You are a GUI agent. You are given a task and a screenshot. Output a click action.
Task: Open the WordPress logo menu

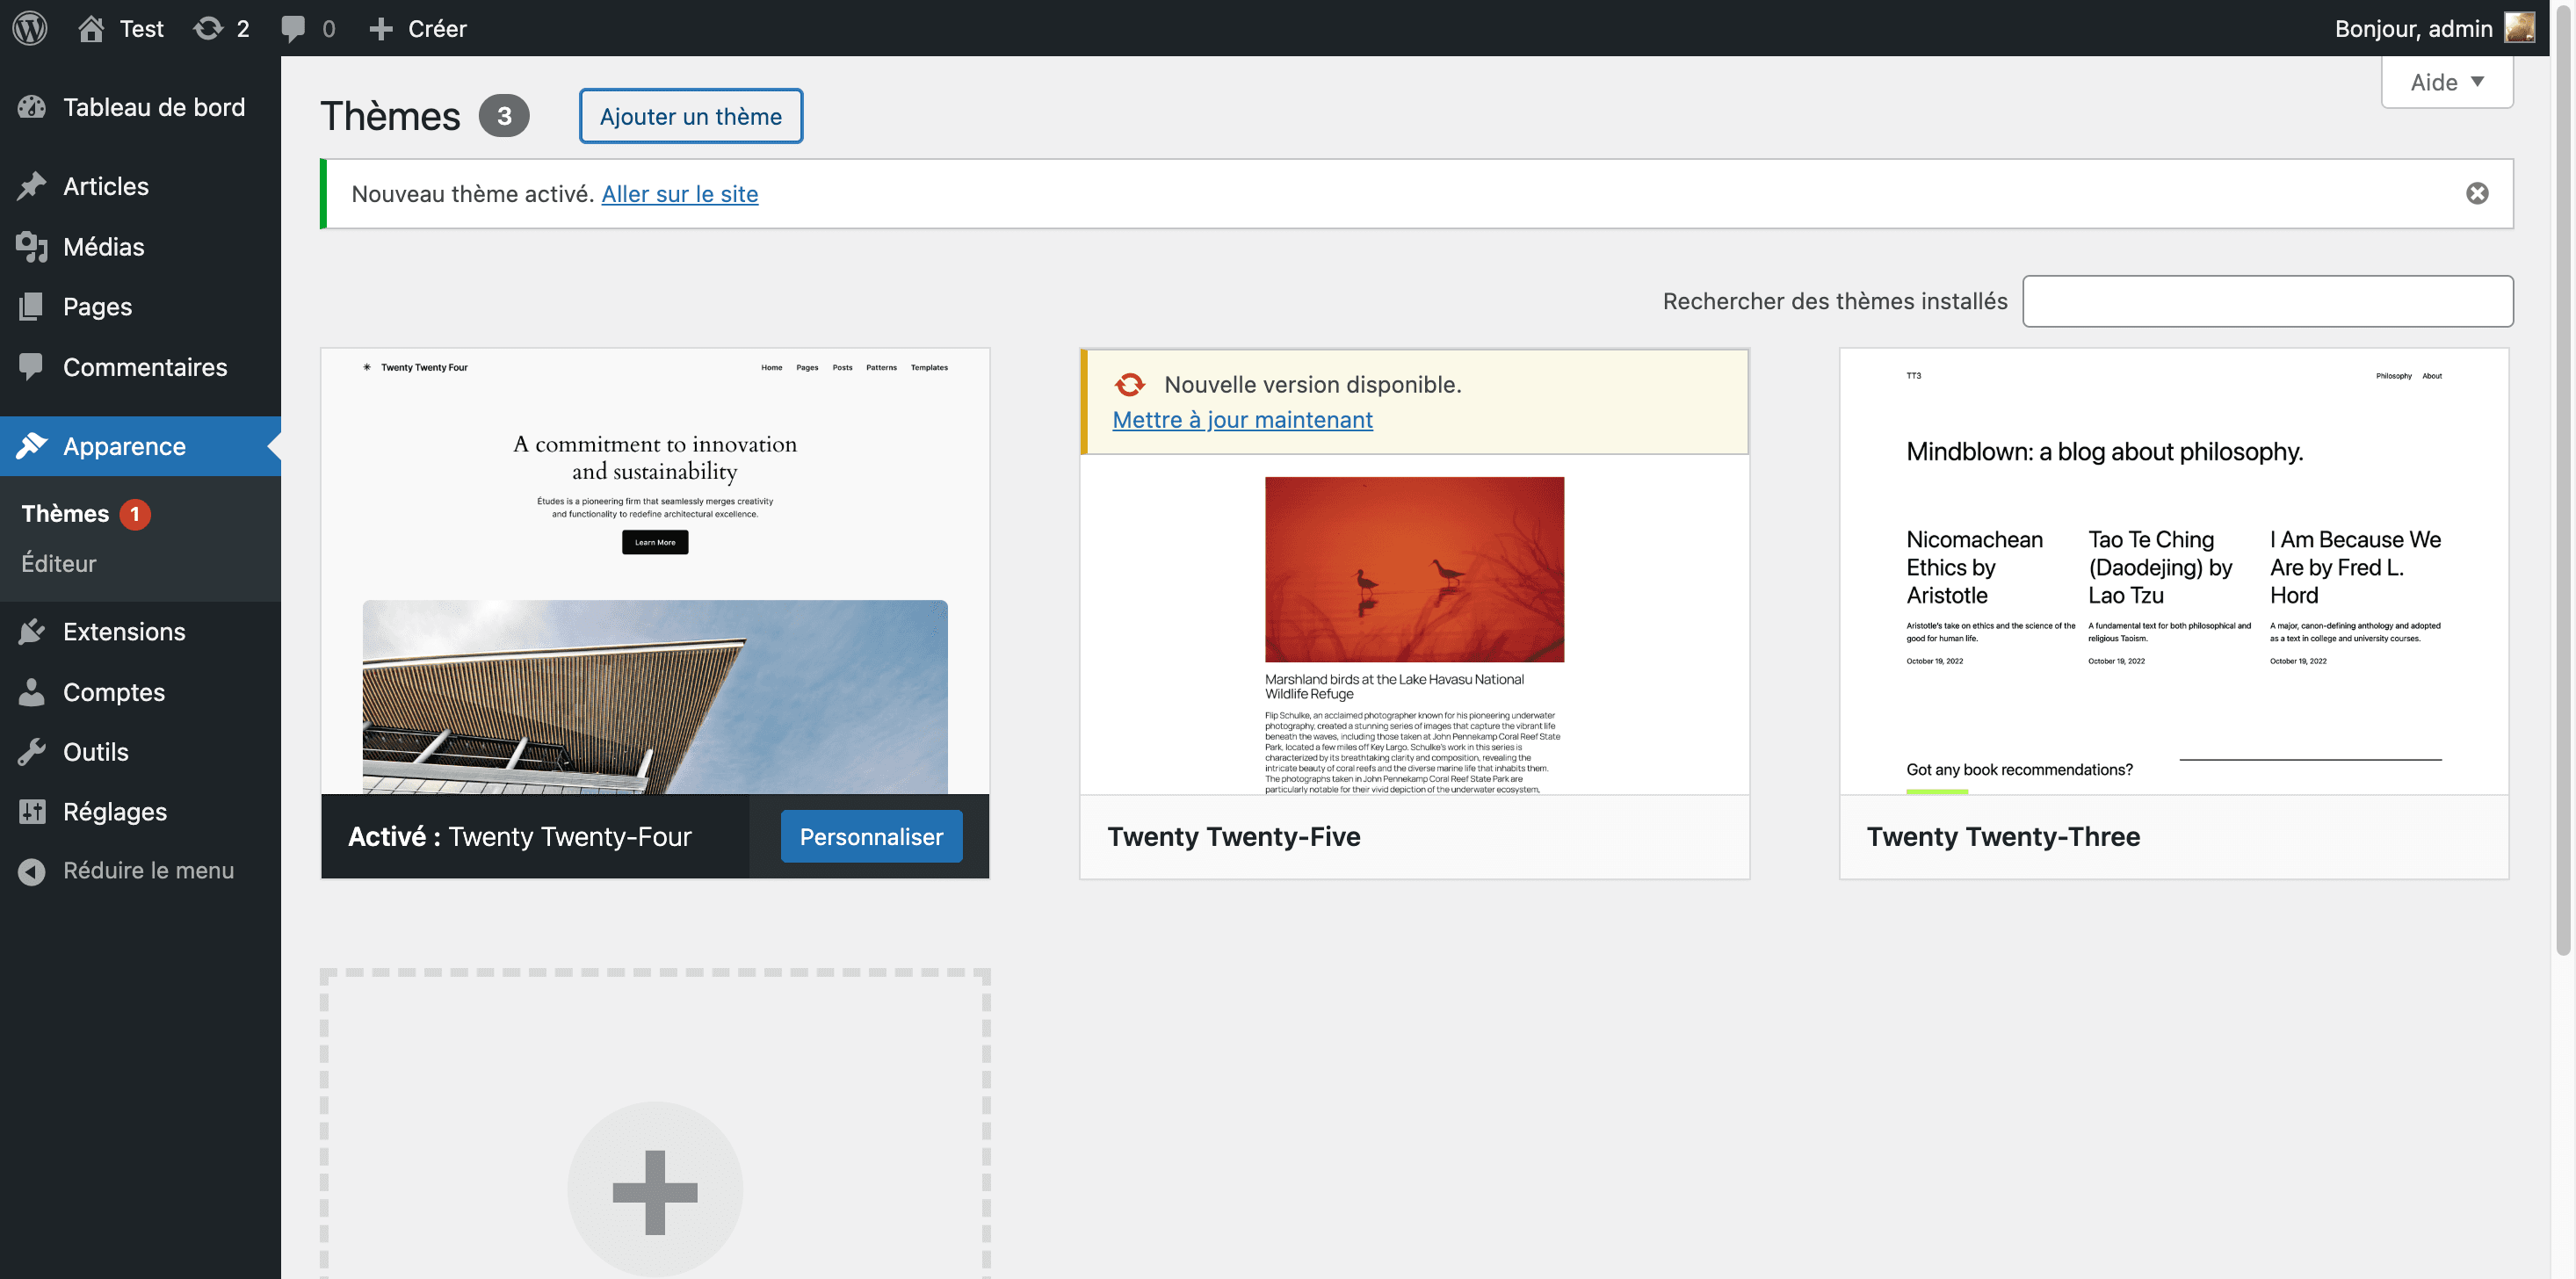coord(30,28)
